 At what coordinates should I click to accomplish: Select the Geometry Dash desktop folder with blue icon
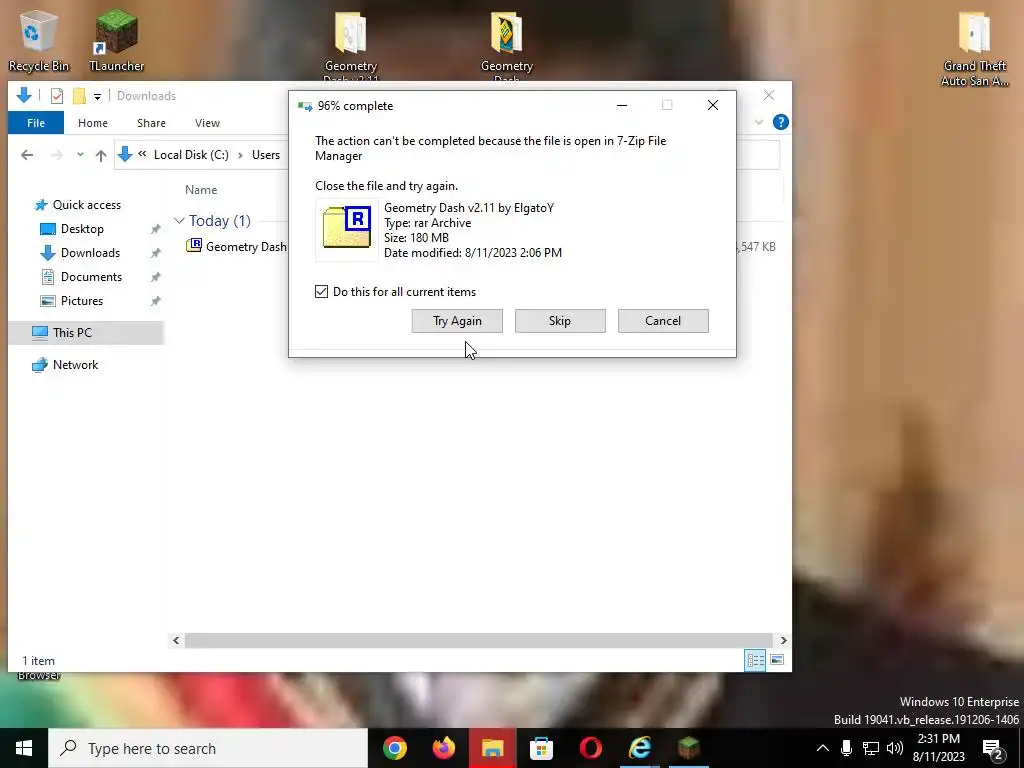pyautogui.click(x=506, y=44)
